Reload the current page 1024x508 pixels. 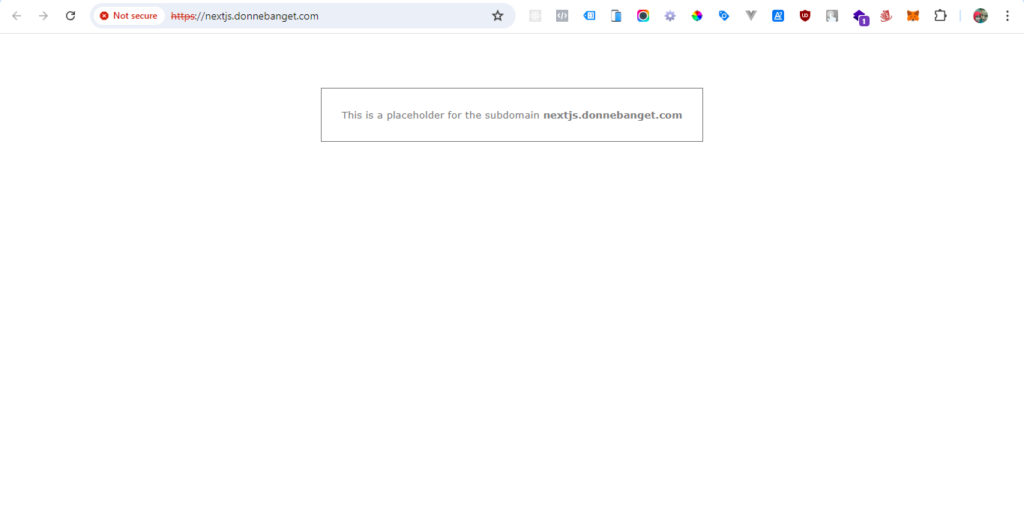pos(71,16)
